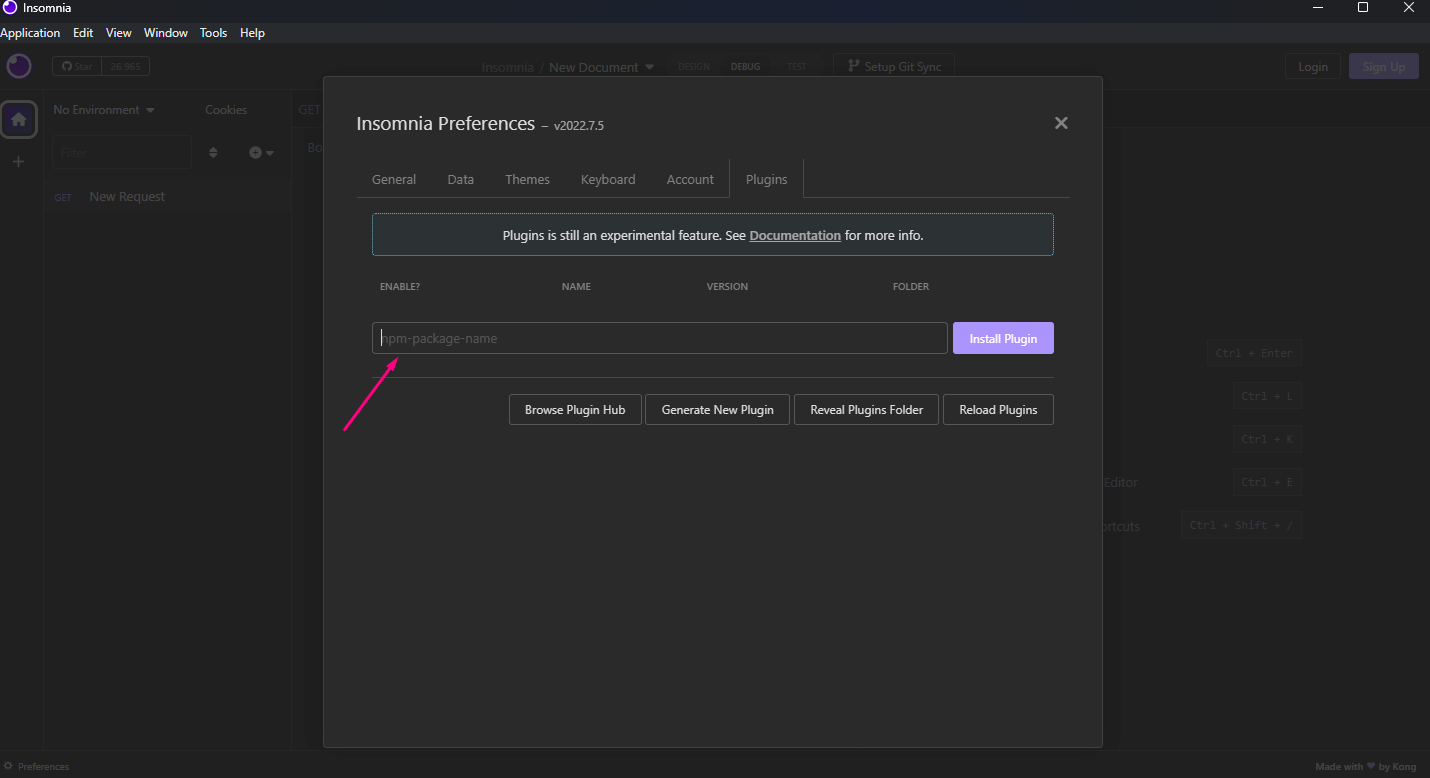This screenshot has width=1430, height=778.
Task: Click Setup Git Sync button
Action: point(894,66)
